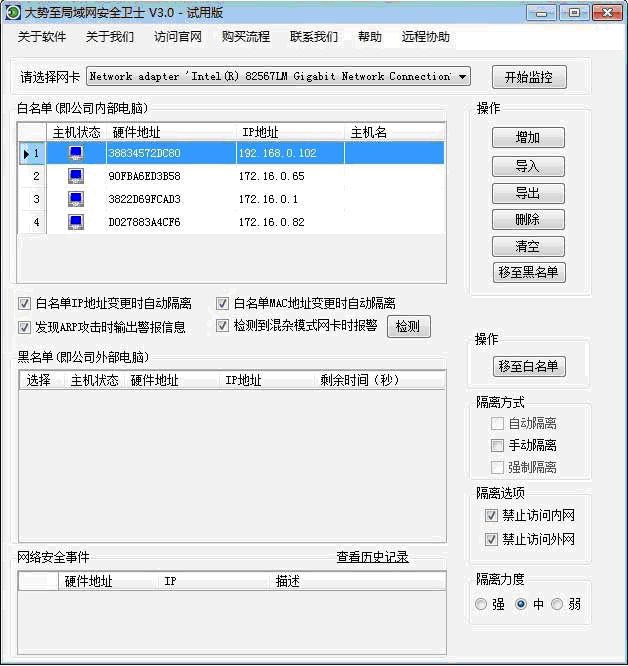The image size is (628, 666).
Task: Maximize the window
Action: (574, 13)
